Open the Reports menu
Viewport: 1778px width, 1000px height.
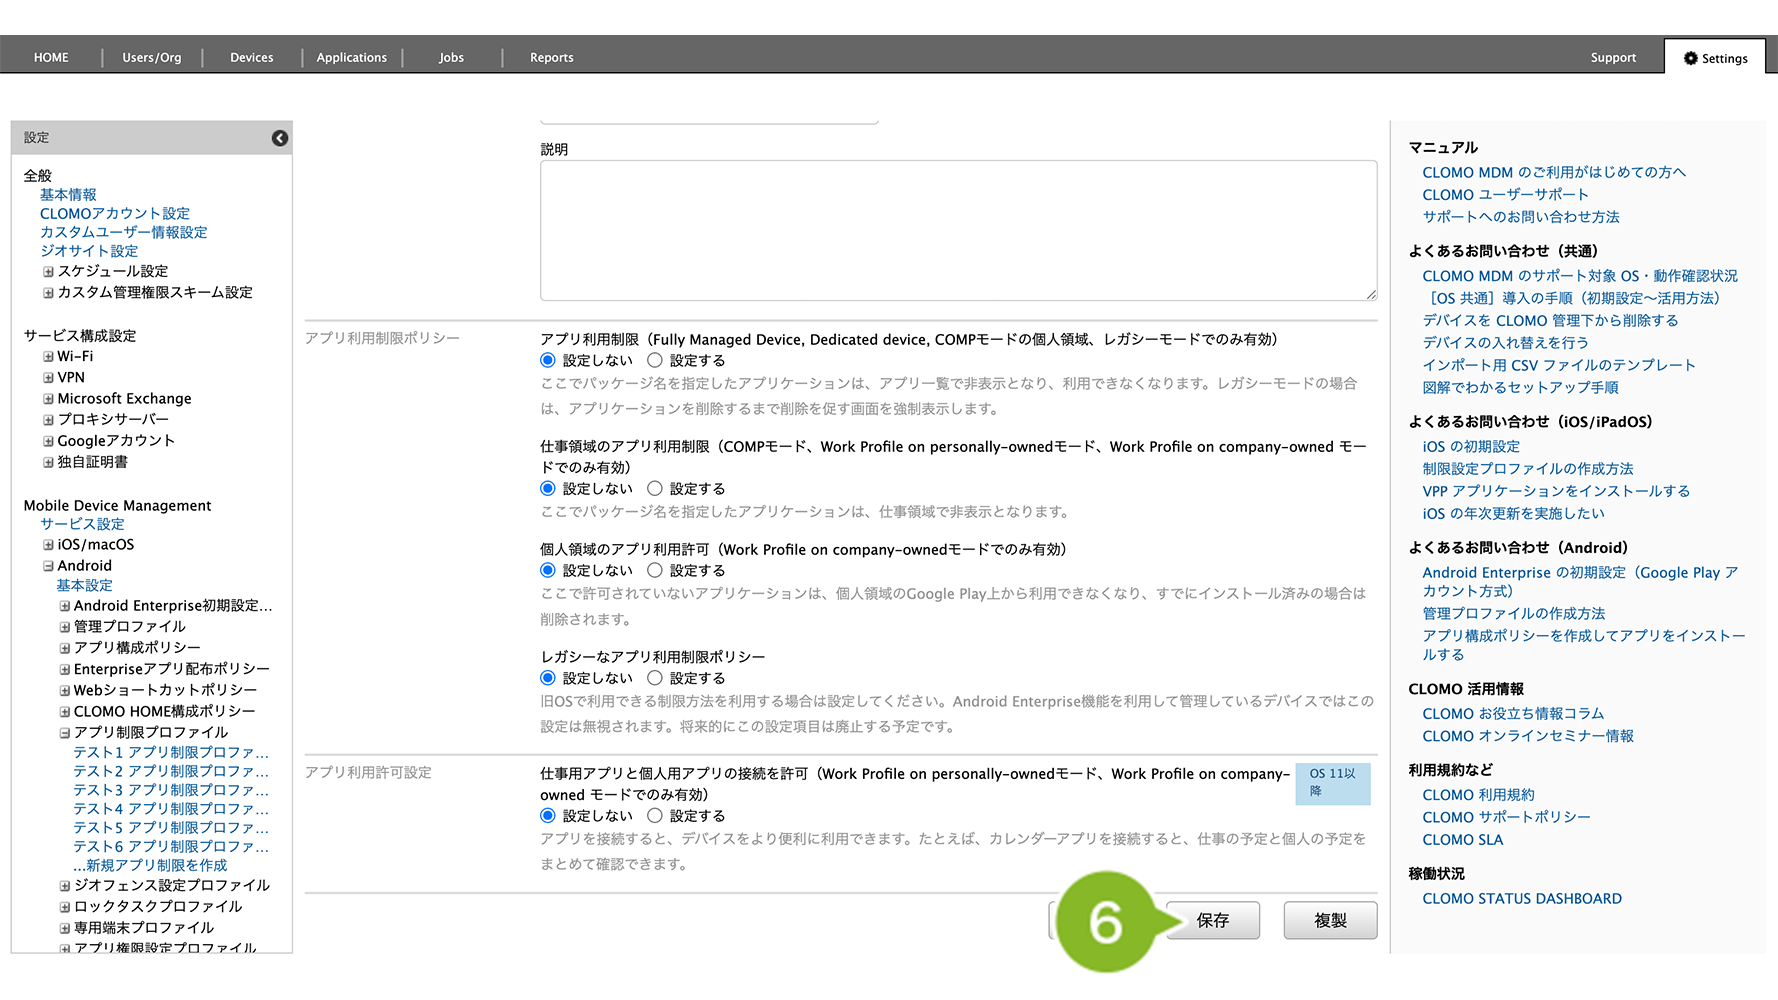[x=551, y=58]
